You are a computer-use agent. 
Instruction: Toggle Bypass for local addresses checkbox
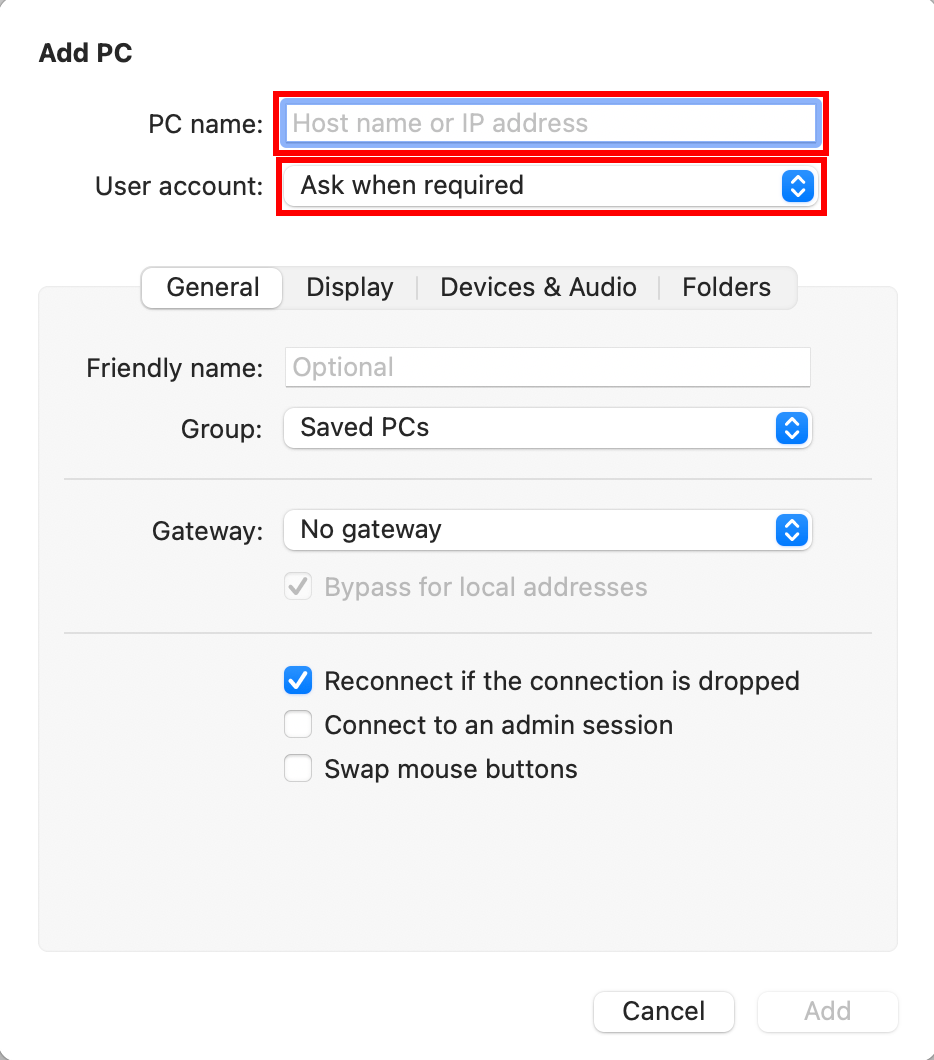[298, 587]
